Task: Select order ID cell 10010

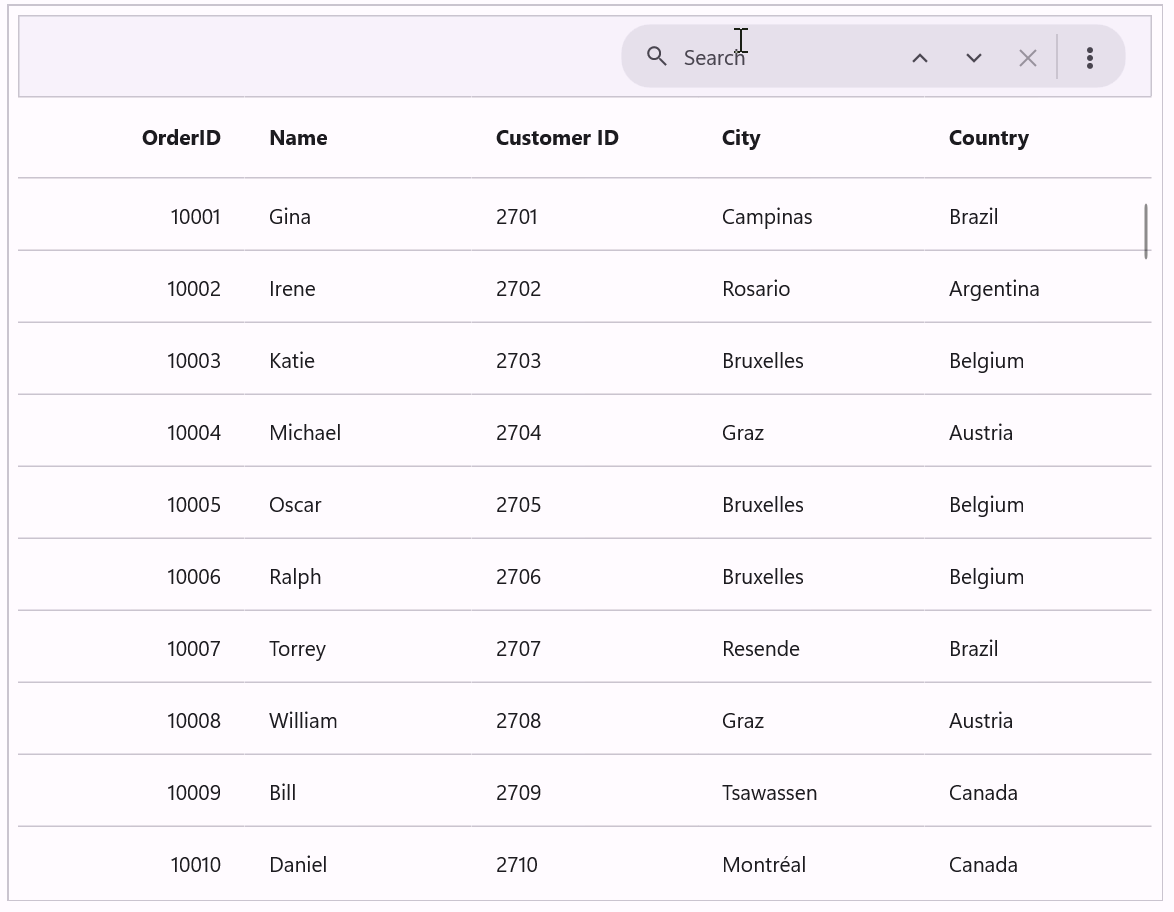Action: tap(195, 865)
